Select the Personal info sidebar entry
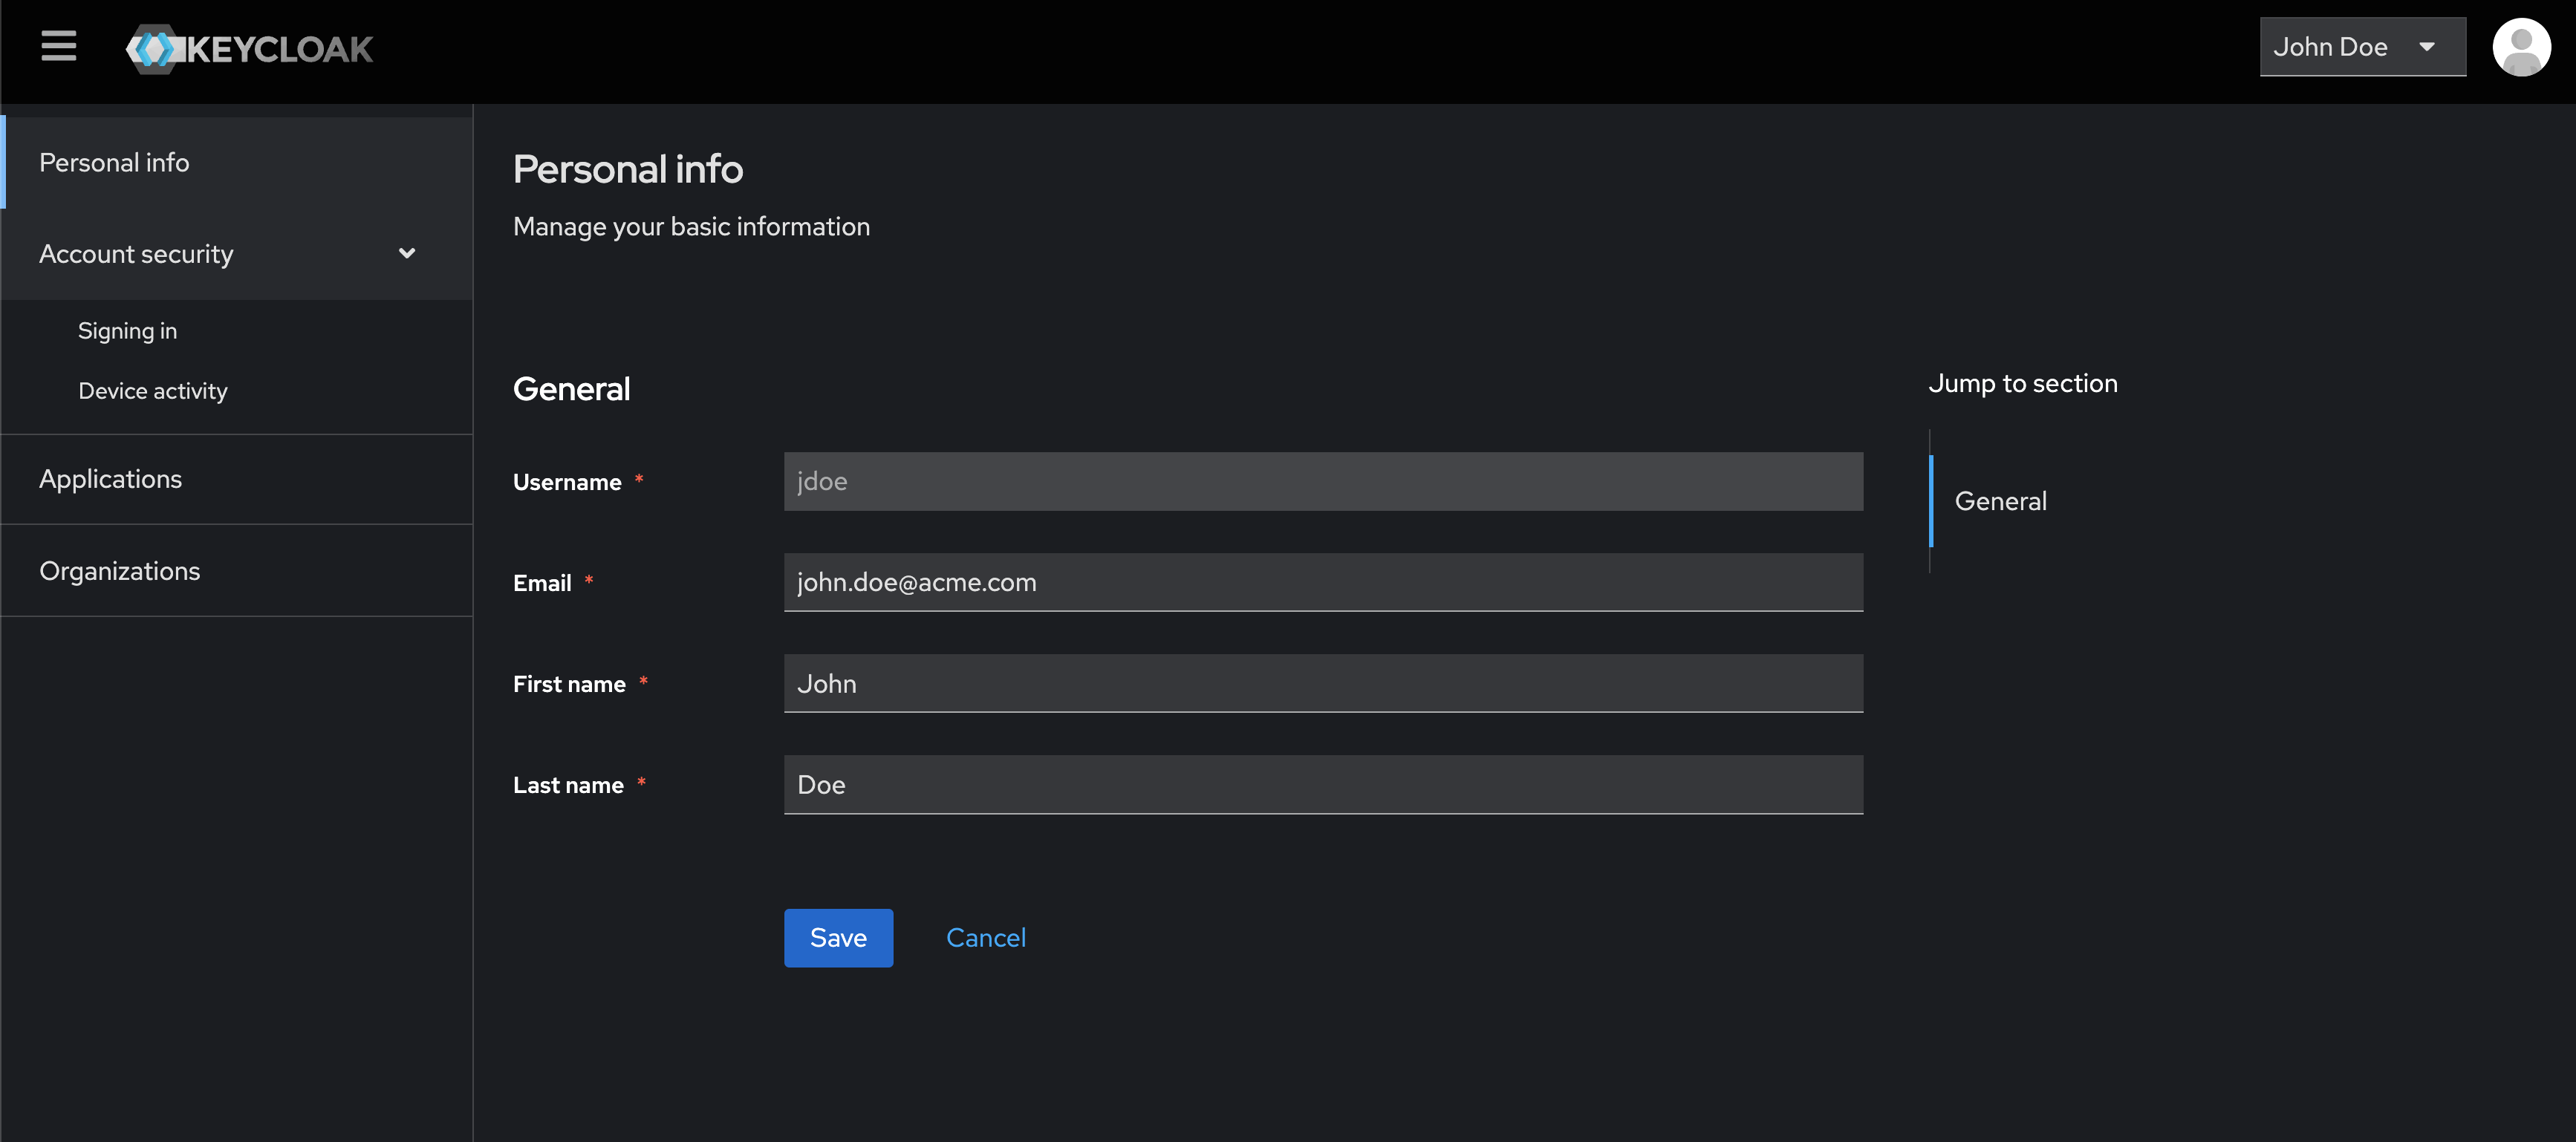The width and height of the screenshot is (2576, 1142). coord(114,162)
